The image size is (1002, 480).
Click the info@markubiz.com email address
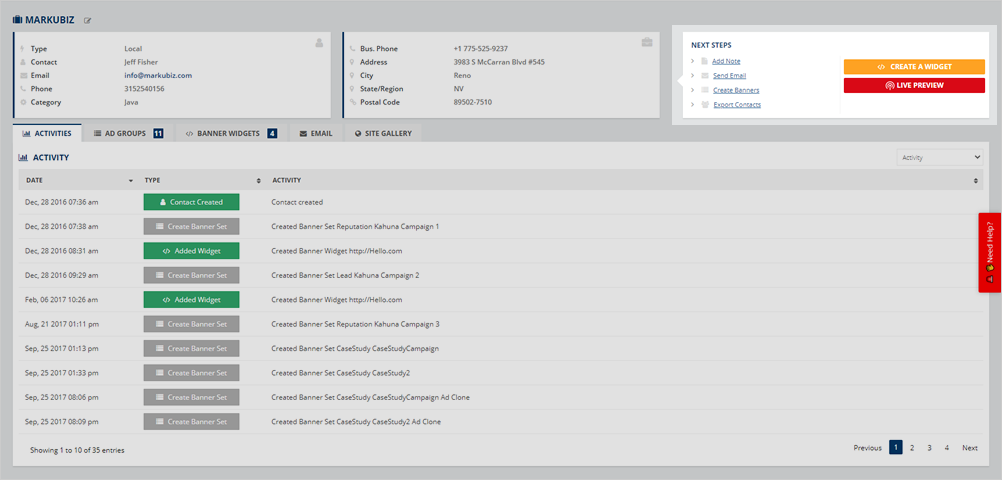point(158,75)
